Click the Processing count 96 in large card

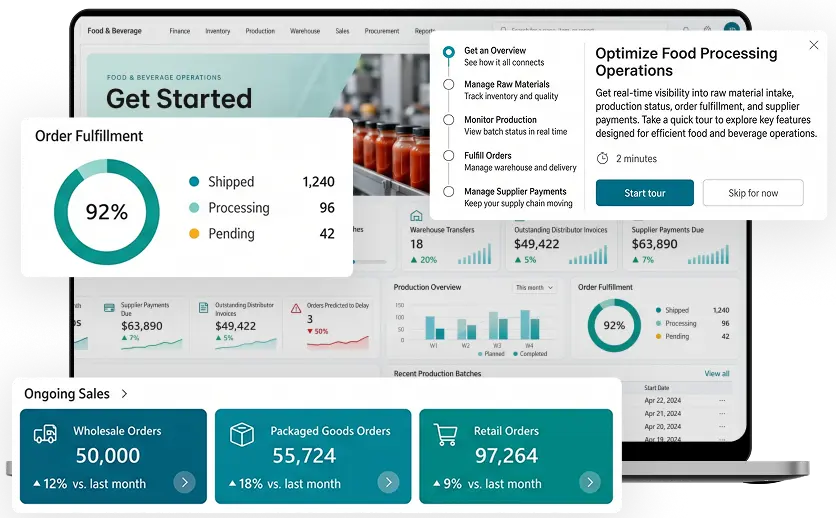(x=327, y=207)
